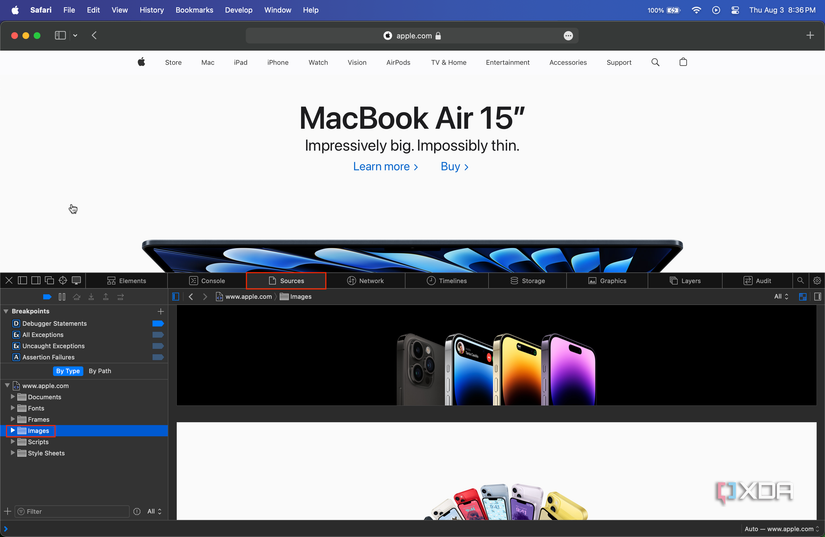Hide the navigation sidebar in Sources
Viewport: 825px width, 537px height.
click(x=176, y=297)
